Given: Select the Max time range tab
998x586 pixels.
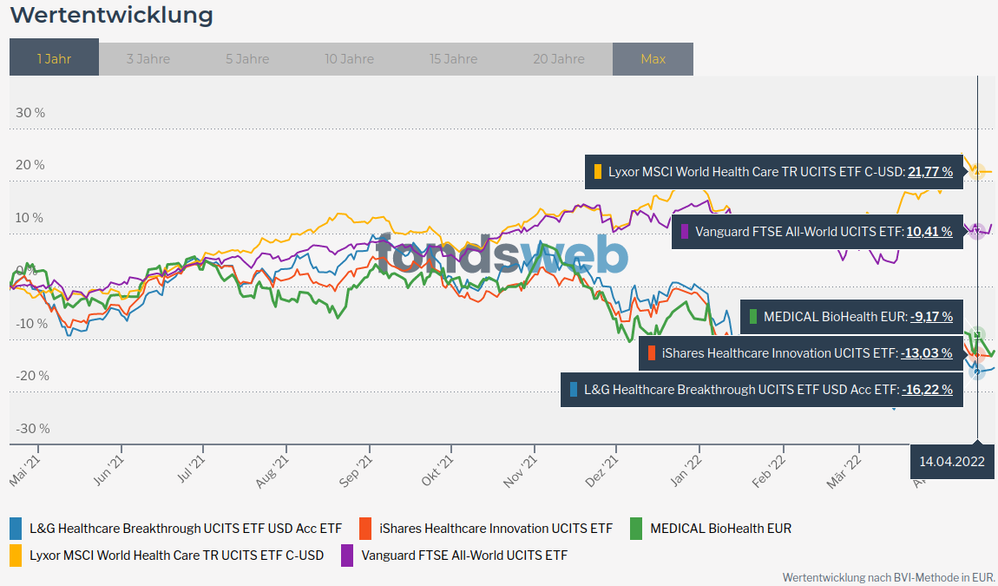Looking at the screenshot, I should 653,59.
